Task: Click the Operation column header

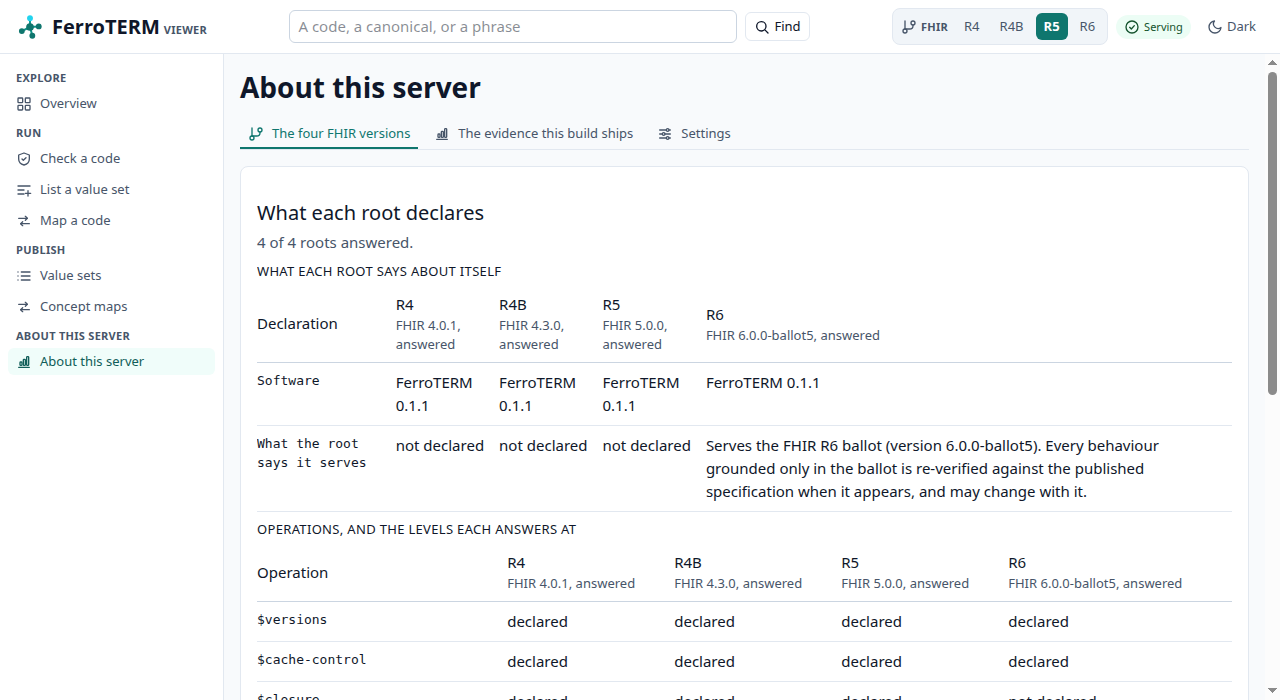Action: click(x=292, y=573)
